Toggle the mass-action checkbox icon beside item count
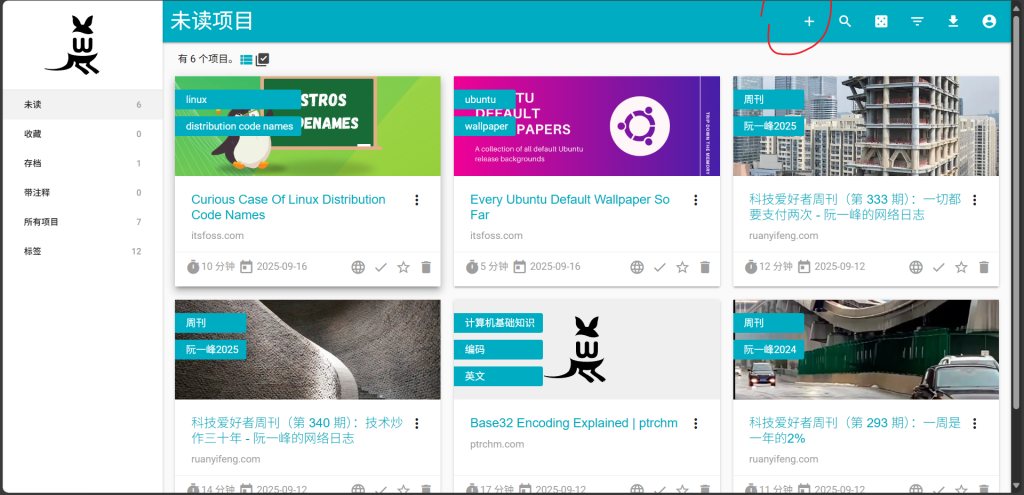Screen dimensions: 1024x495 (263, 59)
